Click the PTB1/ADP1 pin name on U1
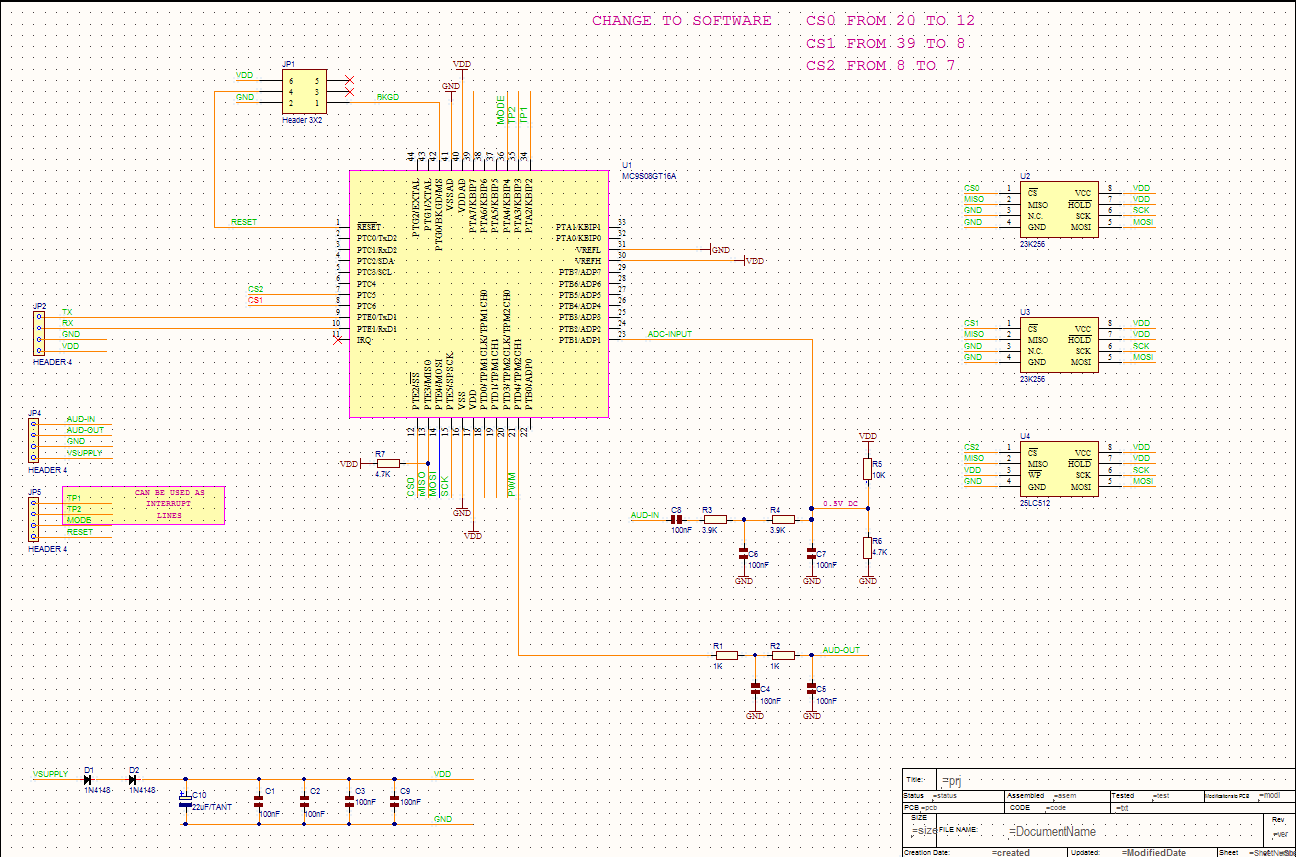The image size is (1296, 857). tap(579, 340)
